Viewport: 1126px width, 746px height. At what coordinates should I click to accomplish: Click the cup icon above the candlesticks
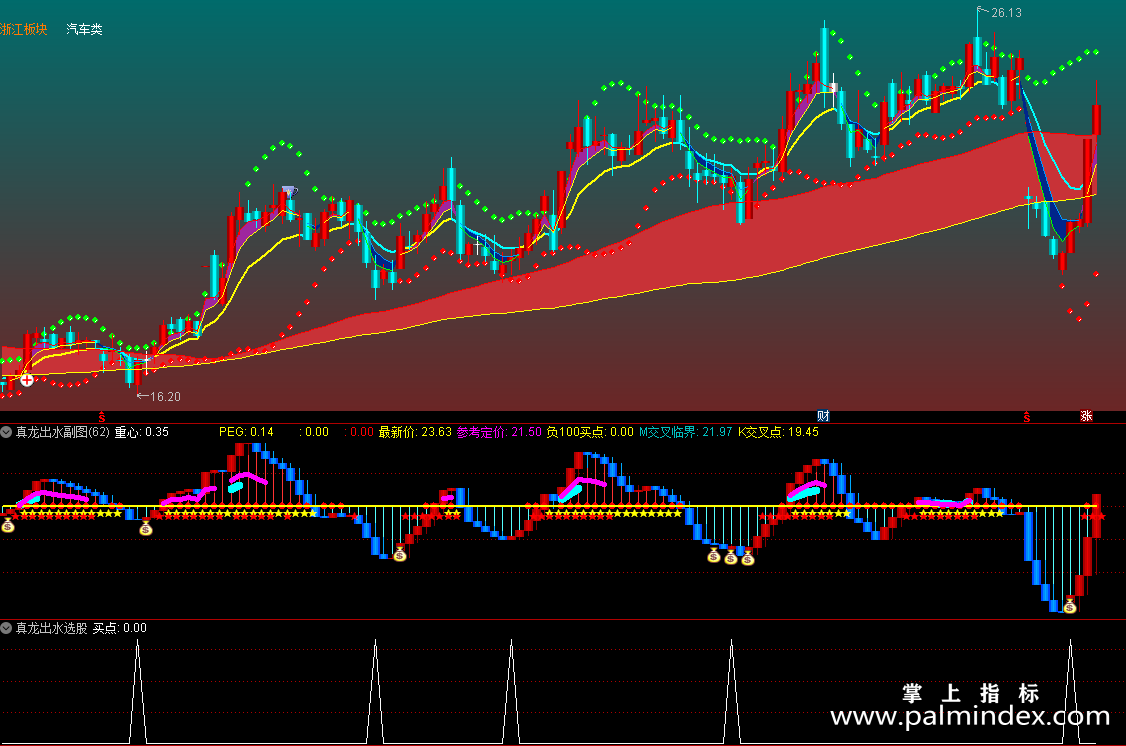pos(289,192)
